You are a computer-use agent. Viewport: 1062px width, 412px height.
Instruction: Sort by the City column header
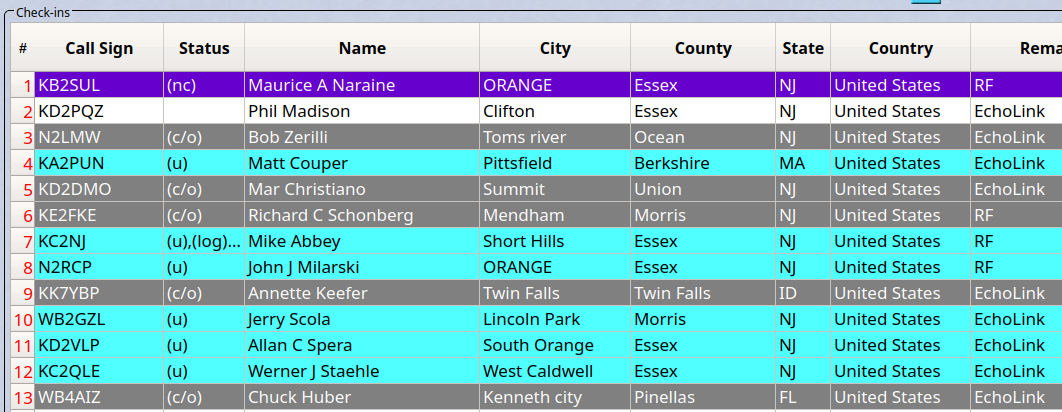555,48
